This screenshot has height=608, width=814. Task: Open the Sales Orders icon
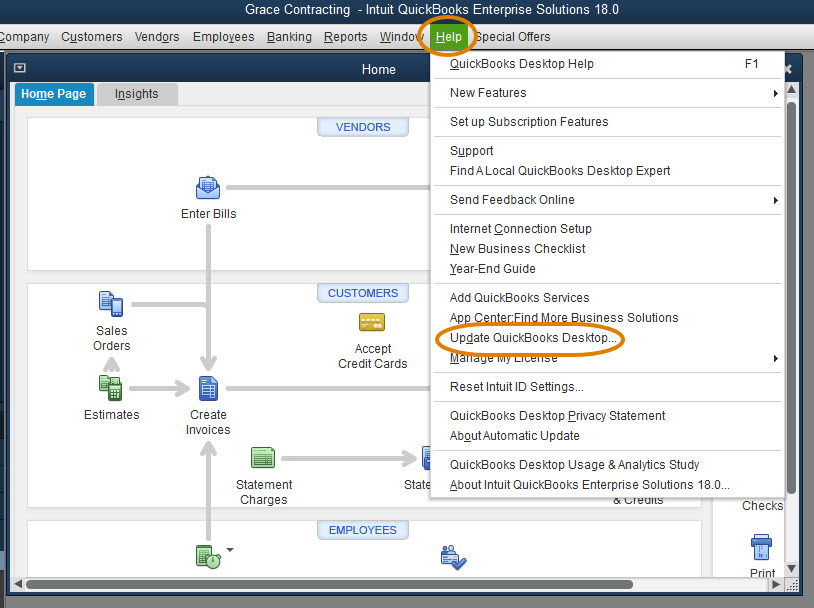[111, 304]
